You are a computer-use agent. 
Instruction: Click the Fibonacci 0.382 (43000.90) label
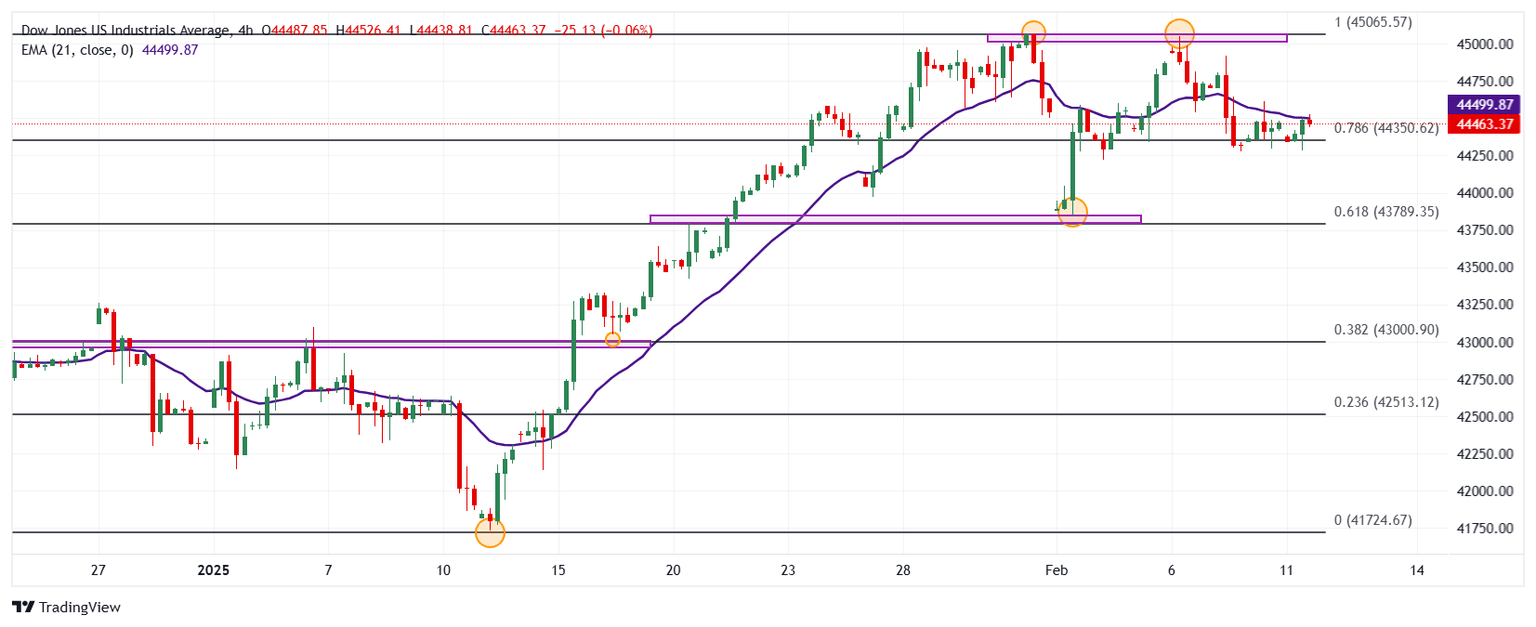pos(1386,330)
